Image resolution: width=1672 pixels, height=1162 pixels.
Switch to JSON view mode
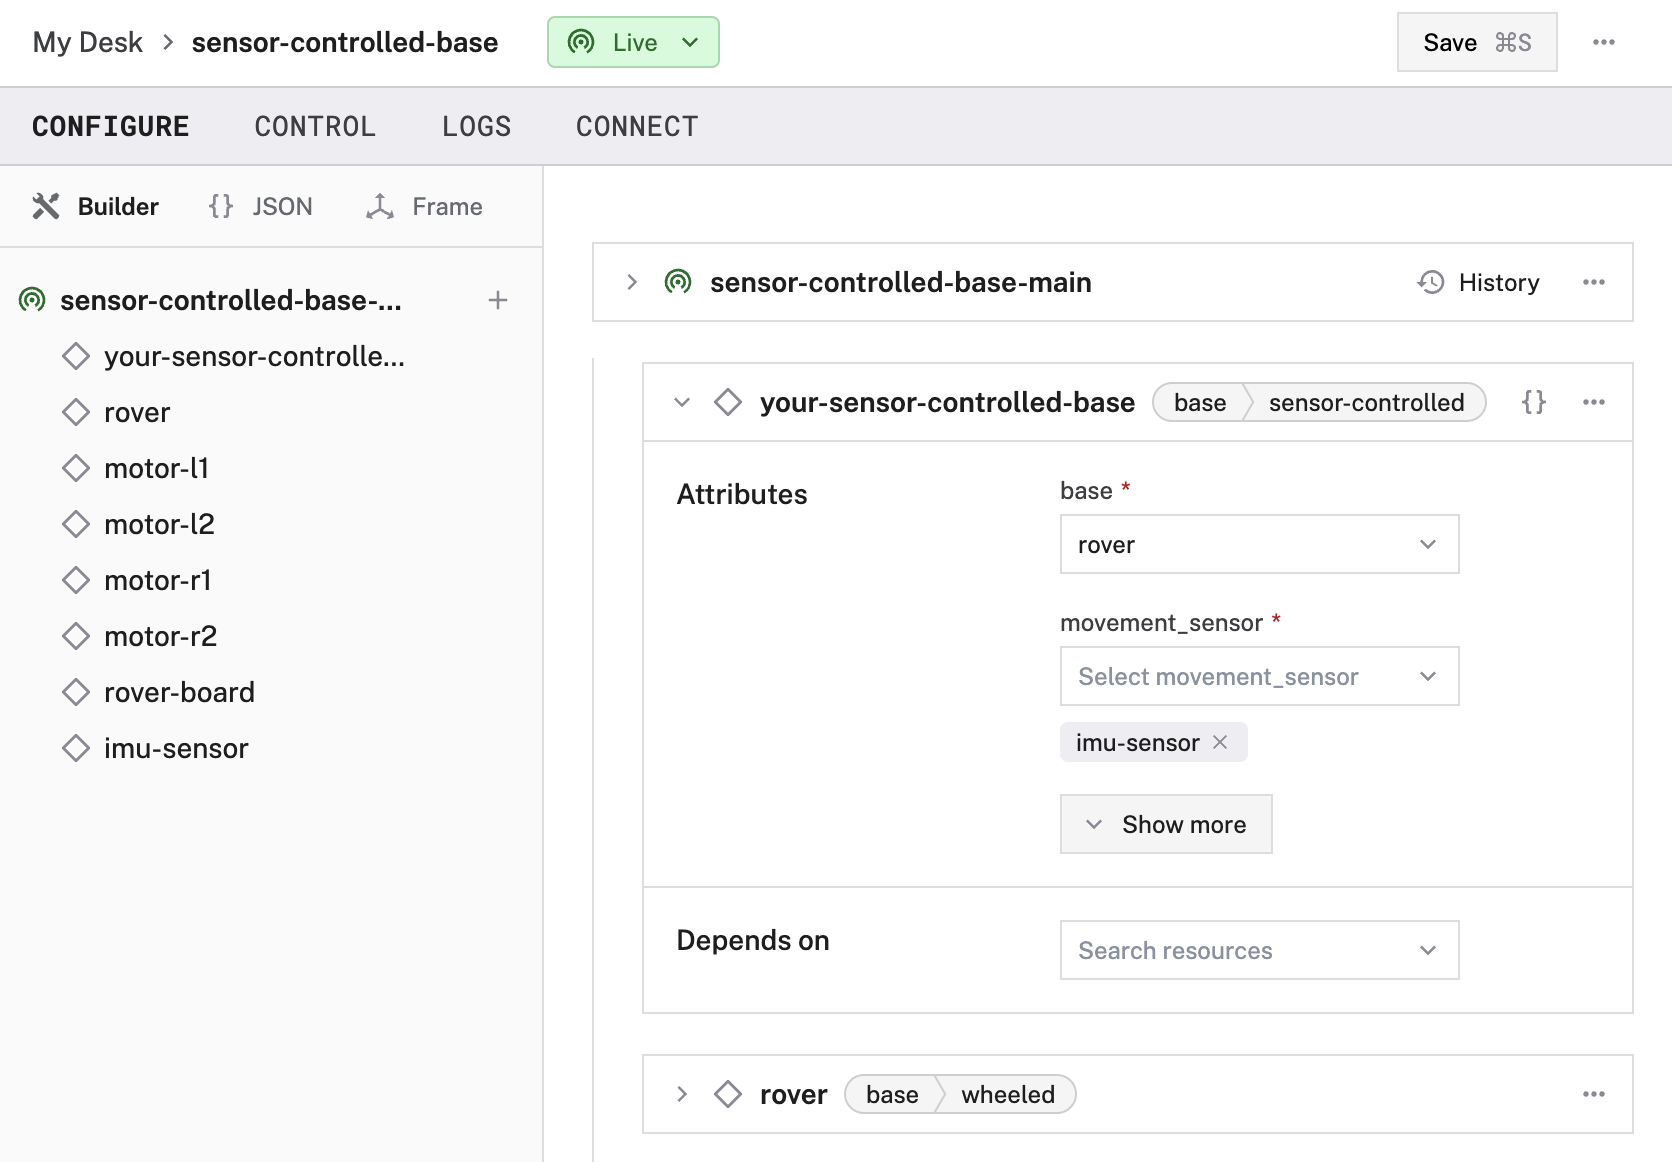261,206
